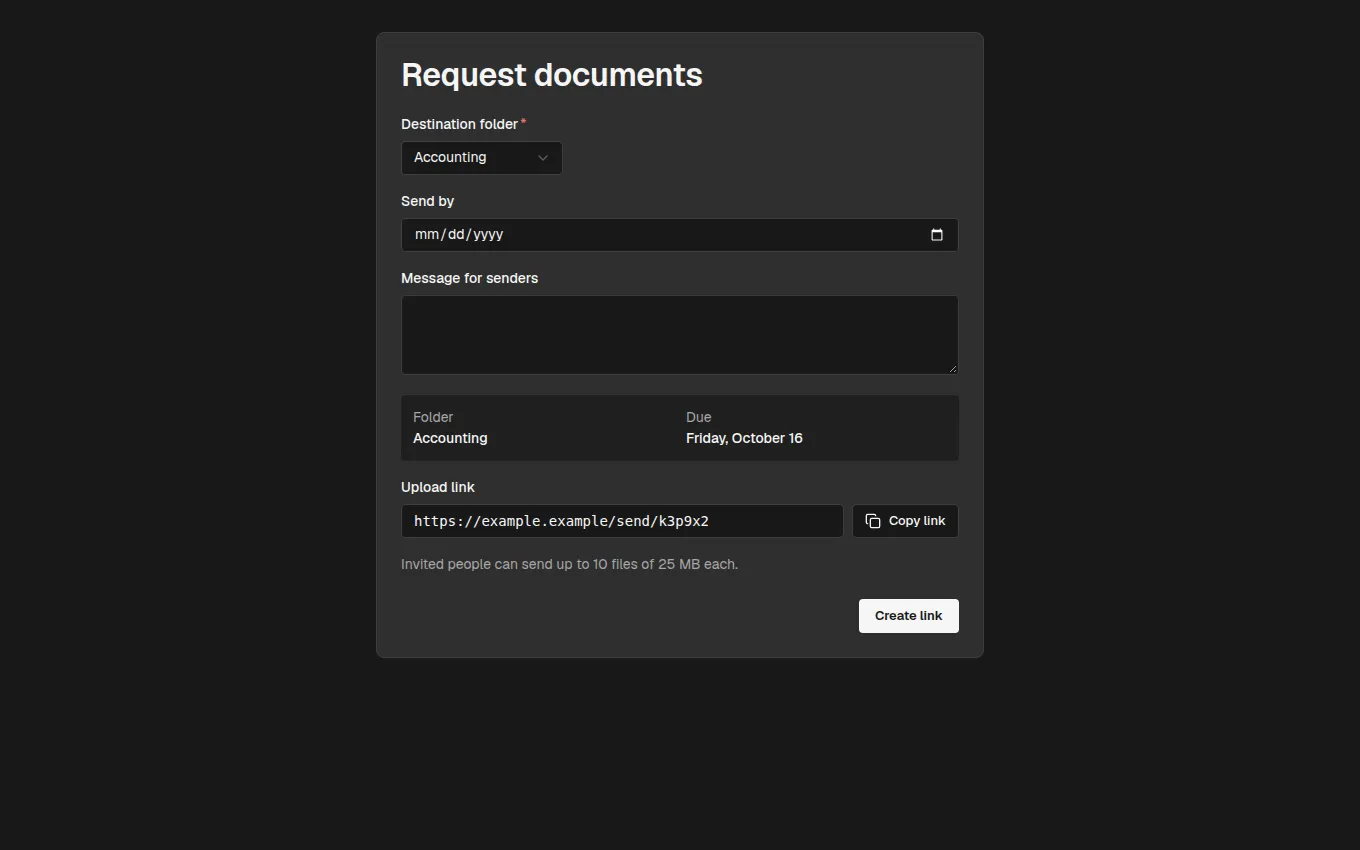1360x850 pixels.
Task: Grab the textarea resize handle corner
Action: point(952,368)
